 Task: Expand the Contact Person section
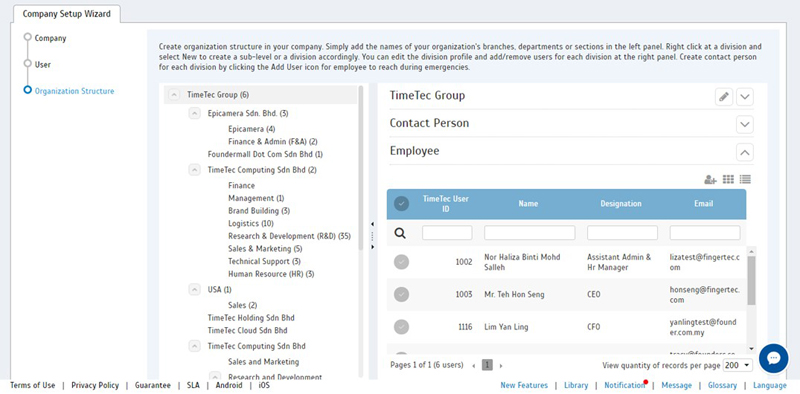tap(745, 124)
